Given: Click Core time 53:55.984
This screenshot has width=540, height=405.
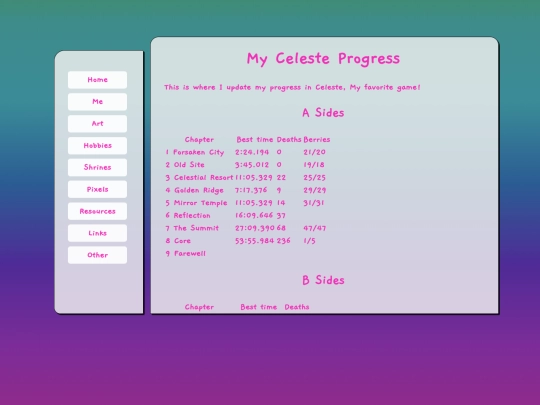Looking at the screenshot, I should tap(255, 241).
